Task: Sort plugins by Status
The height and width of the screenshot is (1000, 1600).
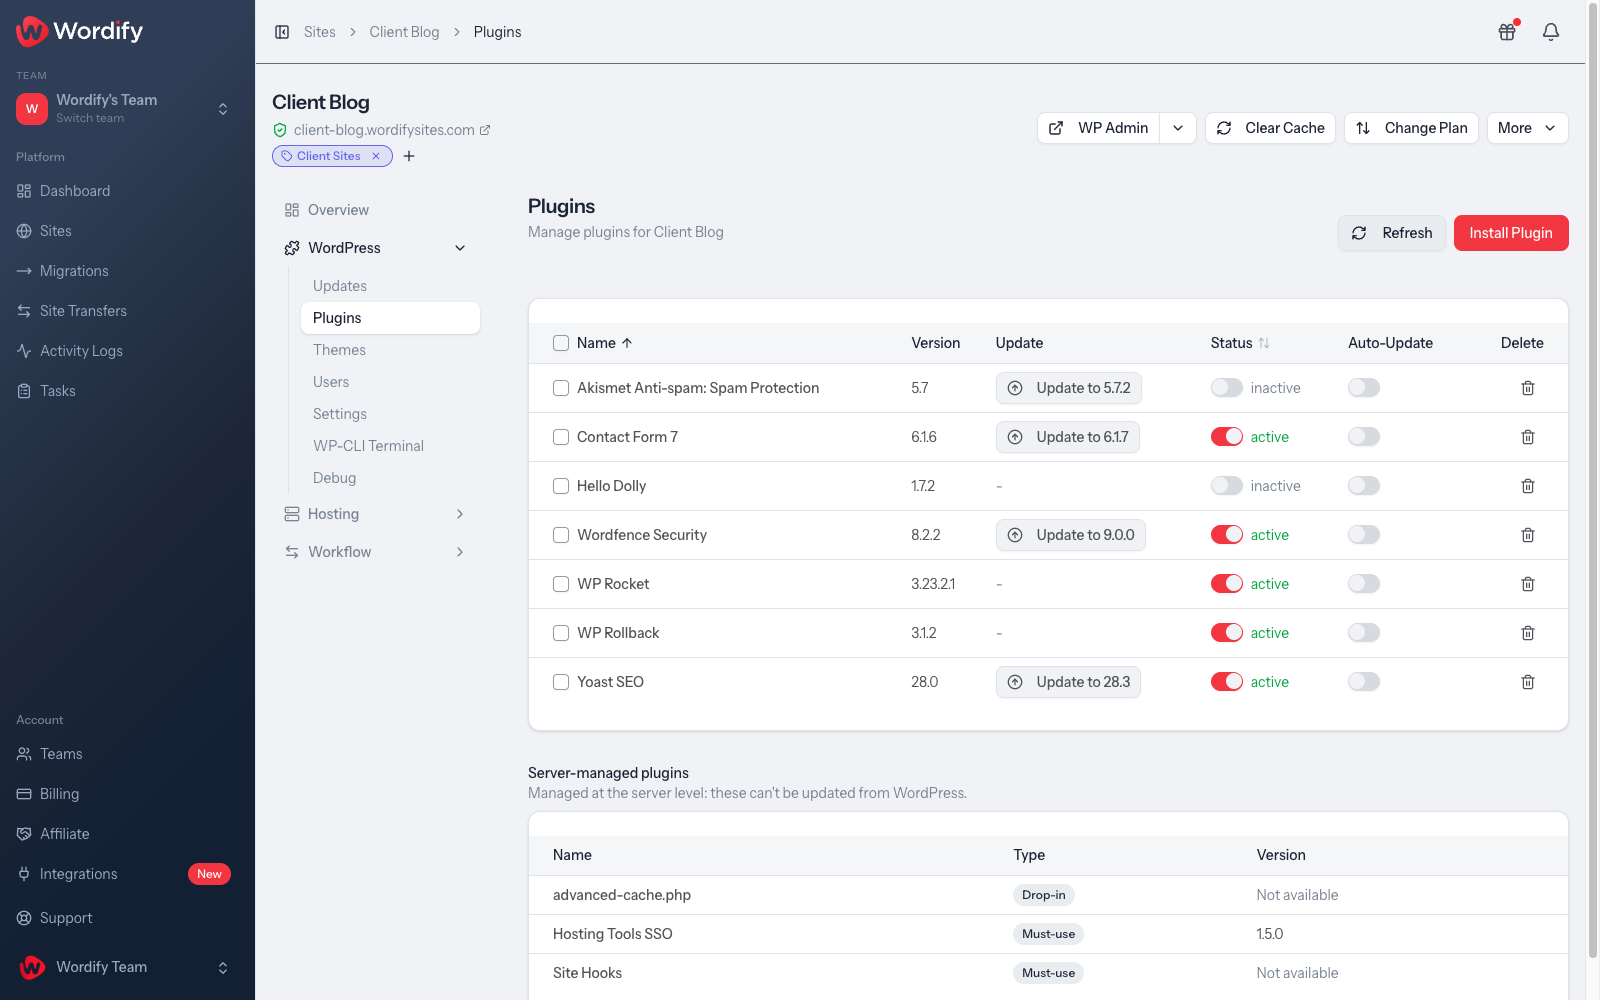Action: coord(1264,343)
